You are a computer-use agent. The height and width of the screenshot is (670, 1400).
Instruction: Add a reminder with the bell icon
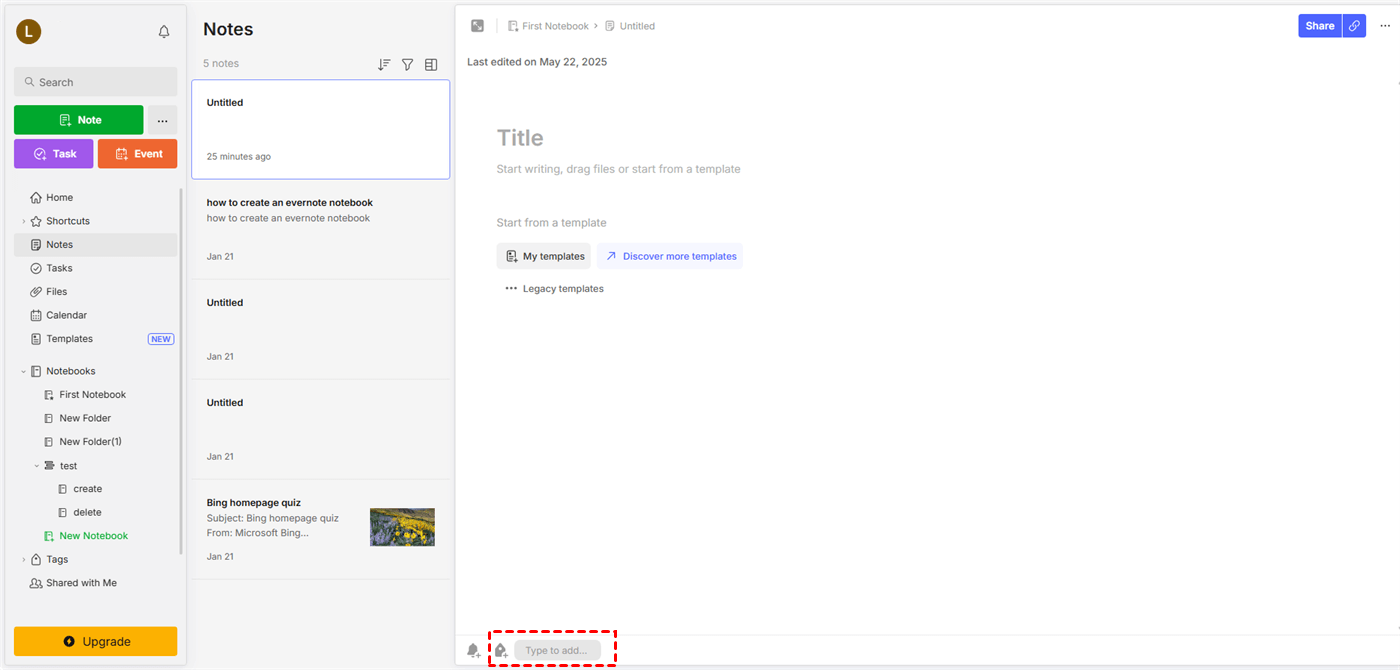tap(474, 651)
